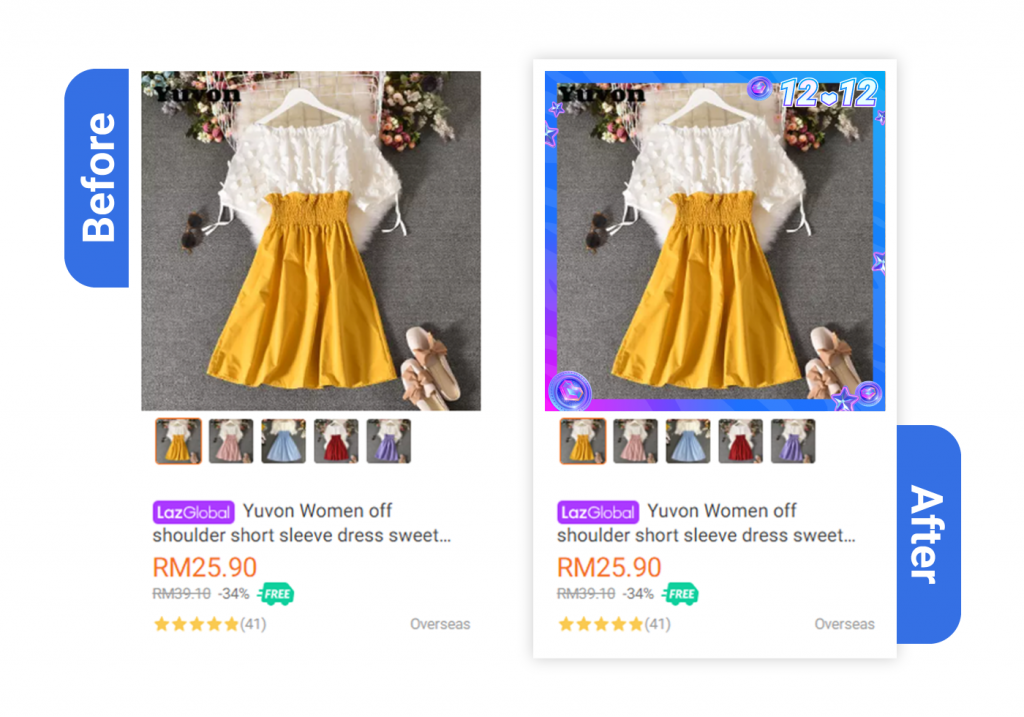Click LazGlobal badge in After card

[x=598, y=513]
